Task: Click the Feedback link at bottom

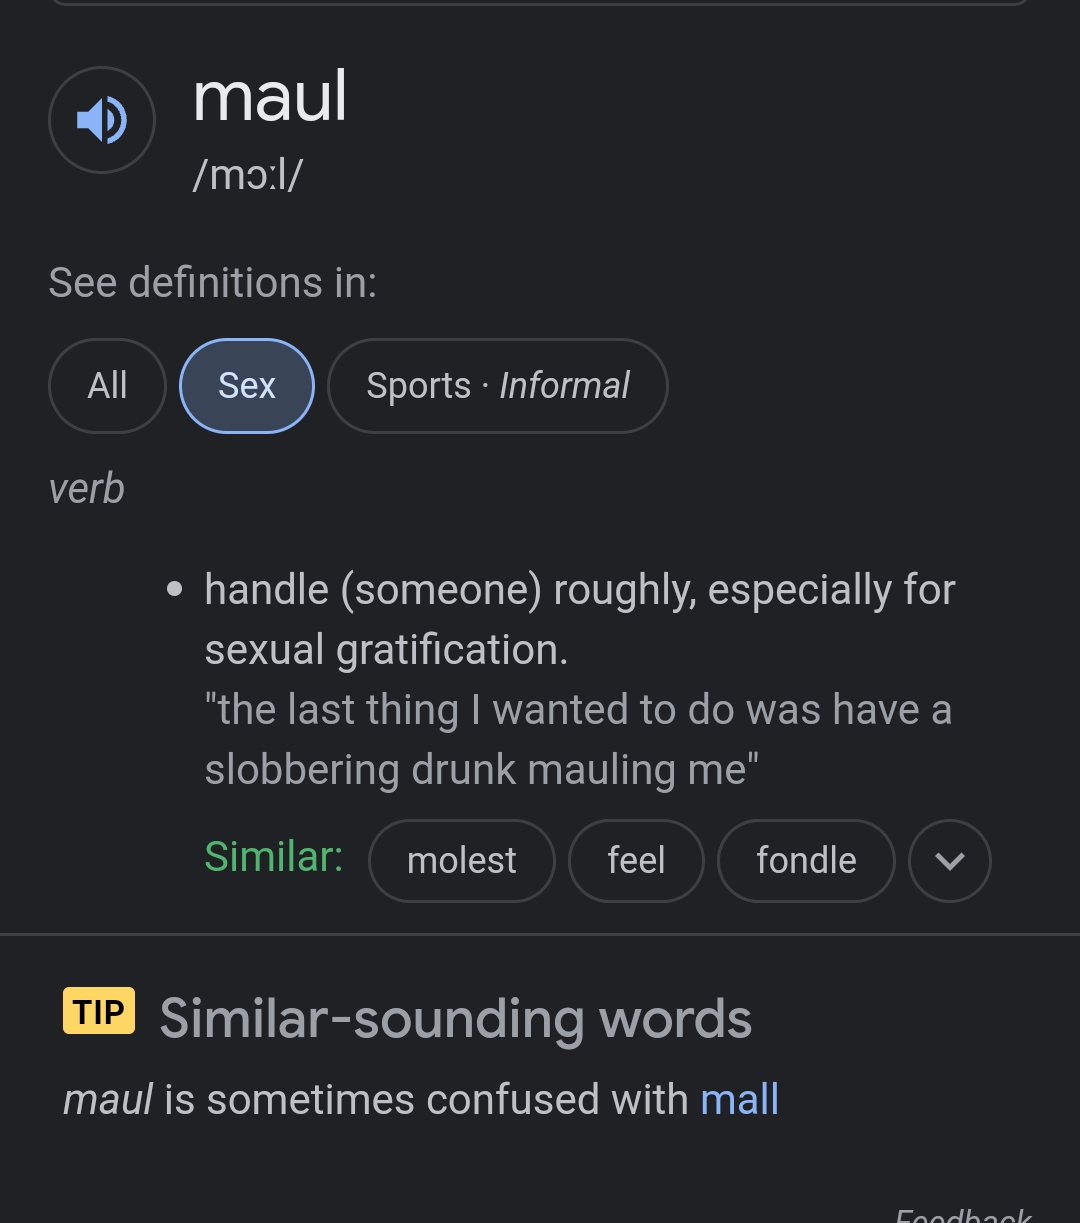Action: tap(963, 1215)
